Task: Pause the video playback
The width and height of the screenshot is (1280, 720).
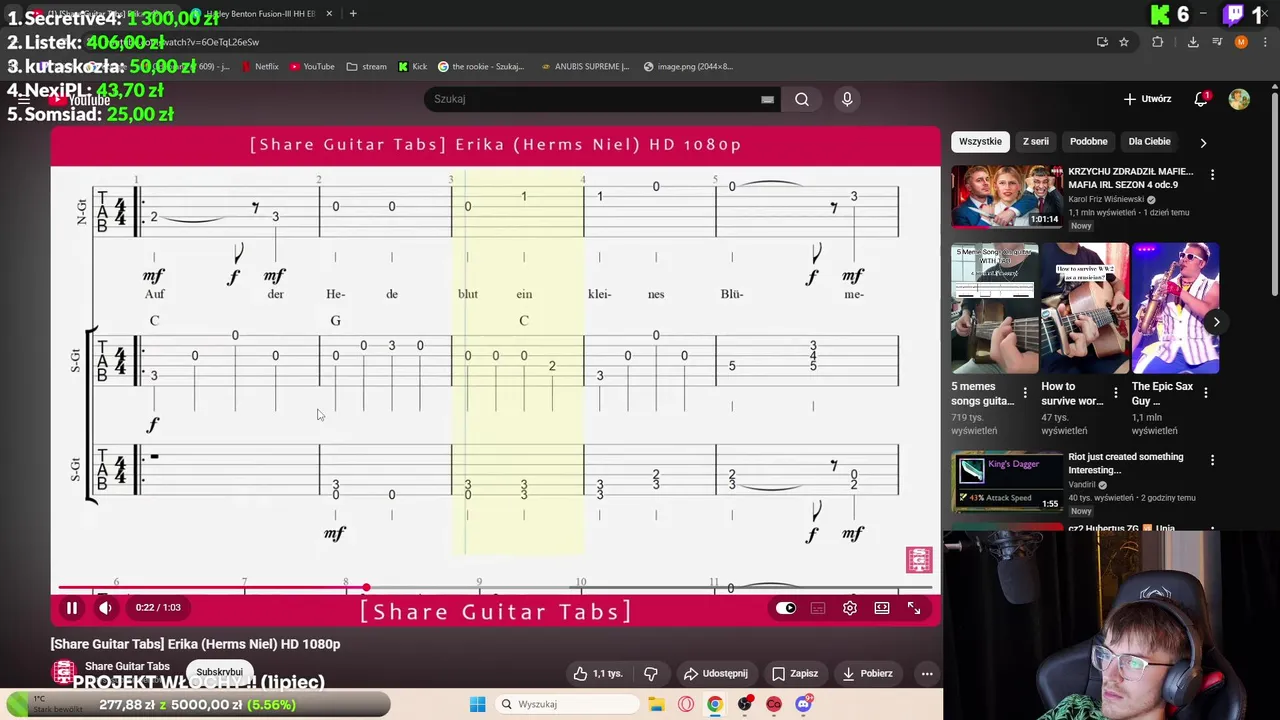Action: coord(72,607)
